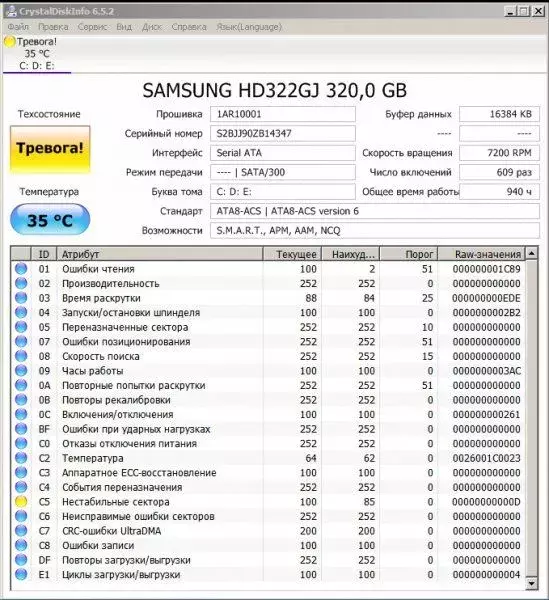
Task: Click the CrystalDiskInfo application icon in title bar
Action: tap(12, 11)
